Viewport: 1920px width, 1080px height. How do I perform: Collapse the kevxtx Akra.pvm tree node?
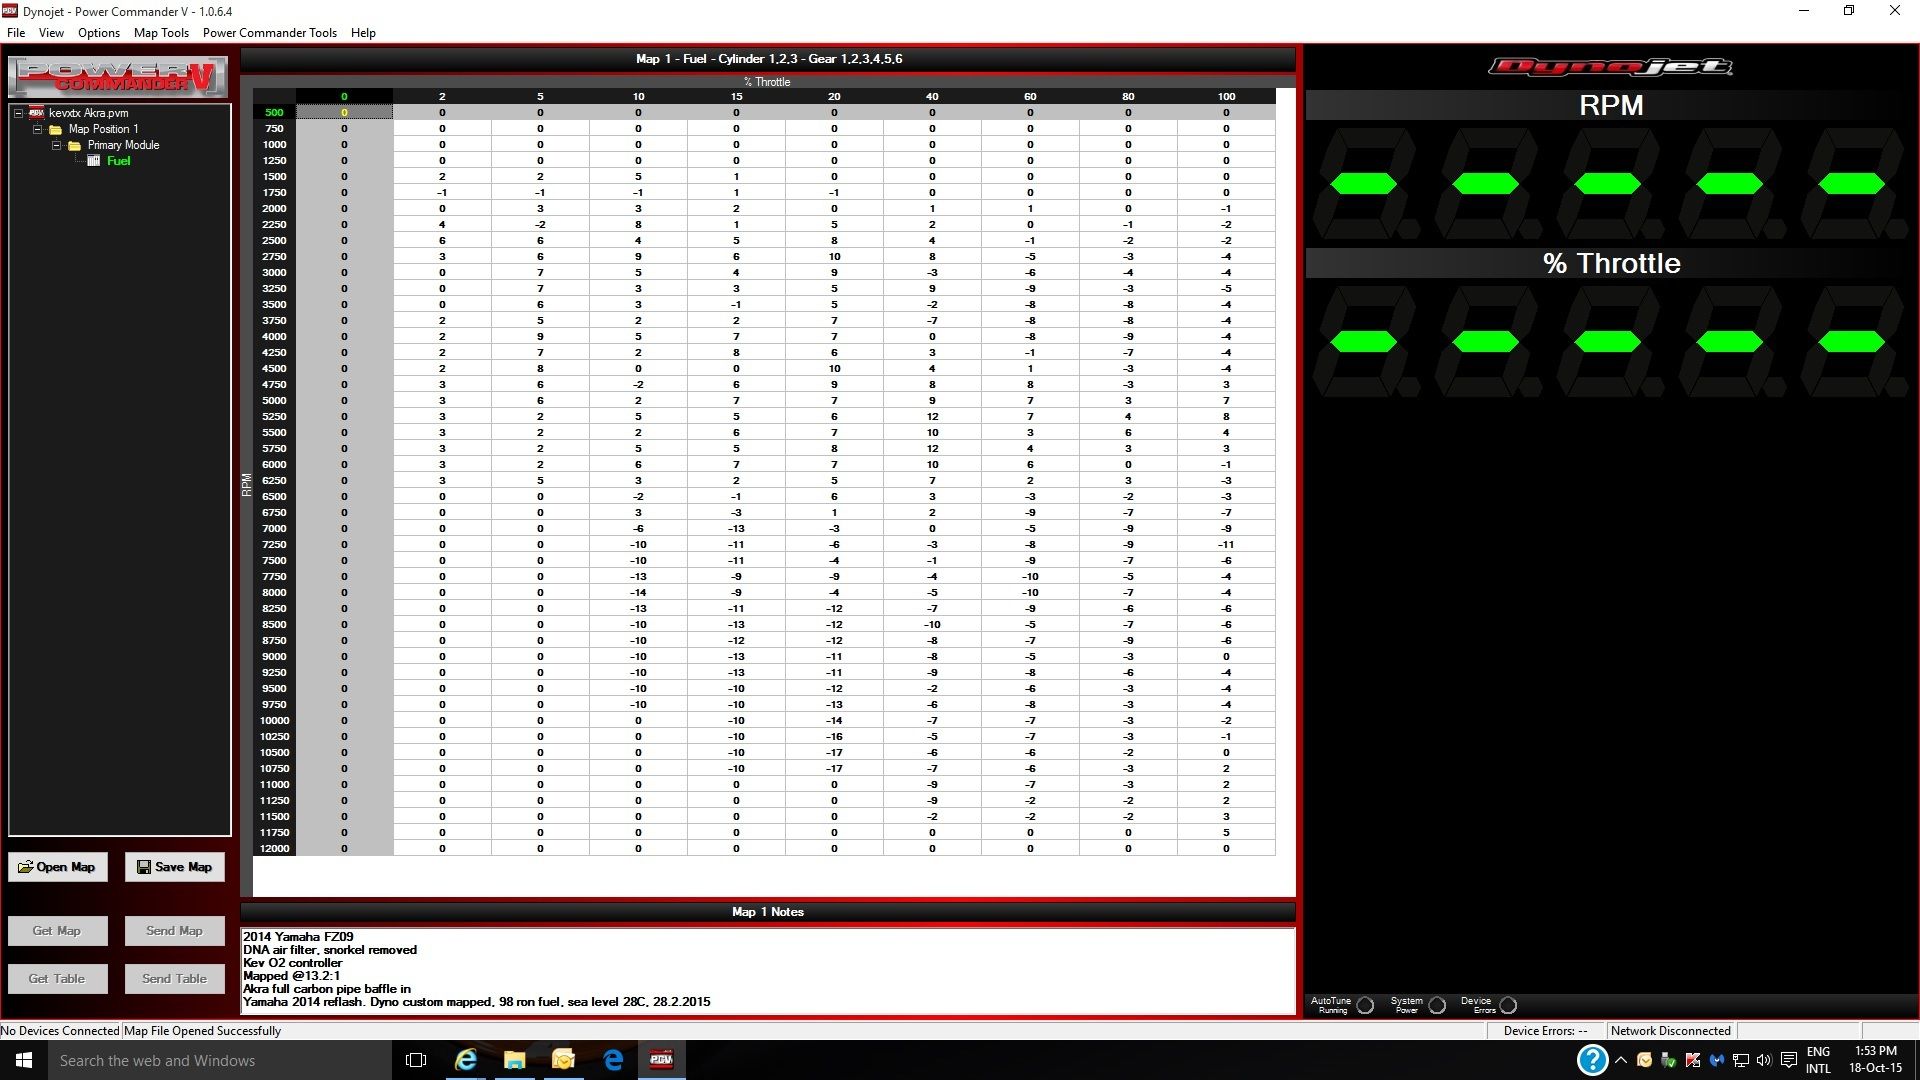click(18, 113)
